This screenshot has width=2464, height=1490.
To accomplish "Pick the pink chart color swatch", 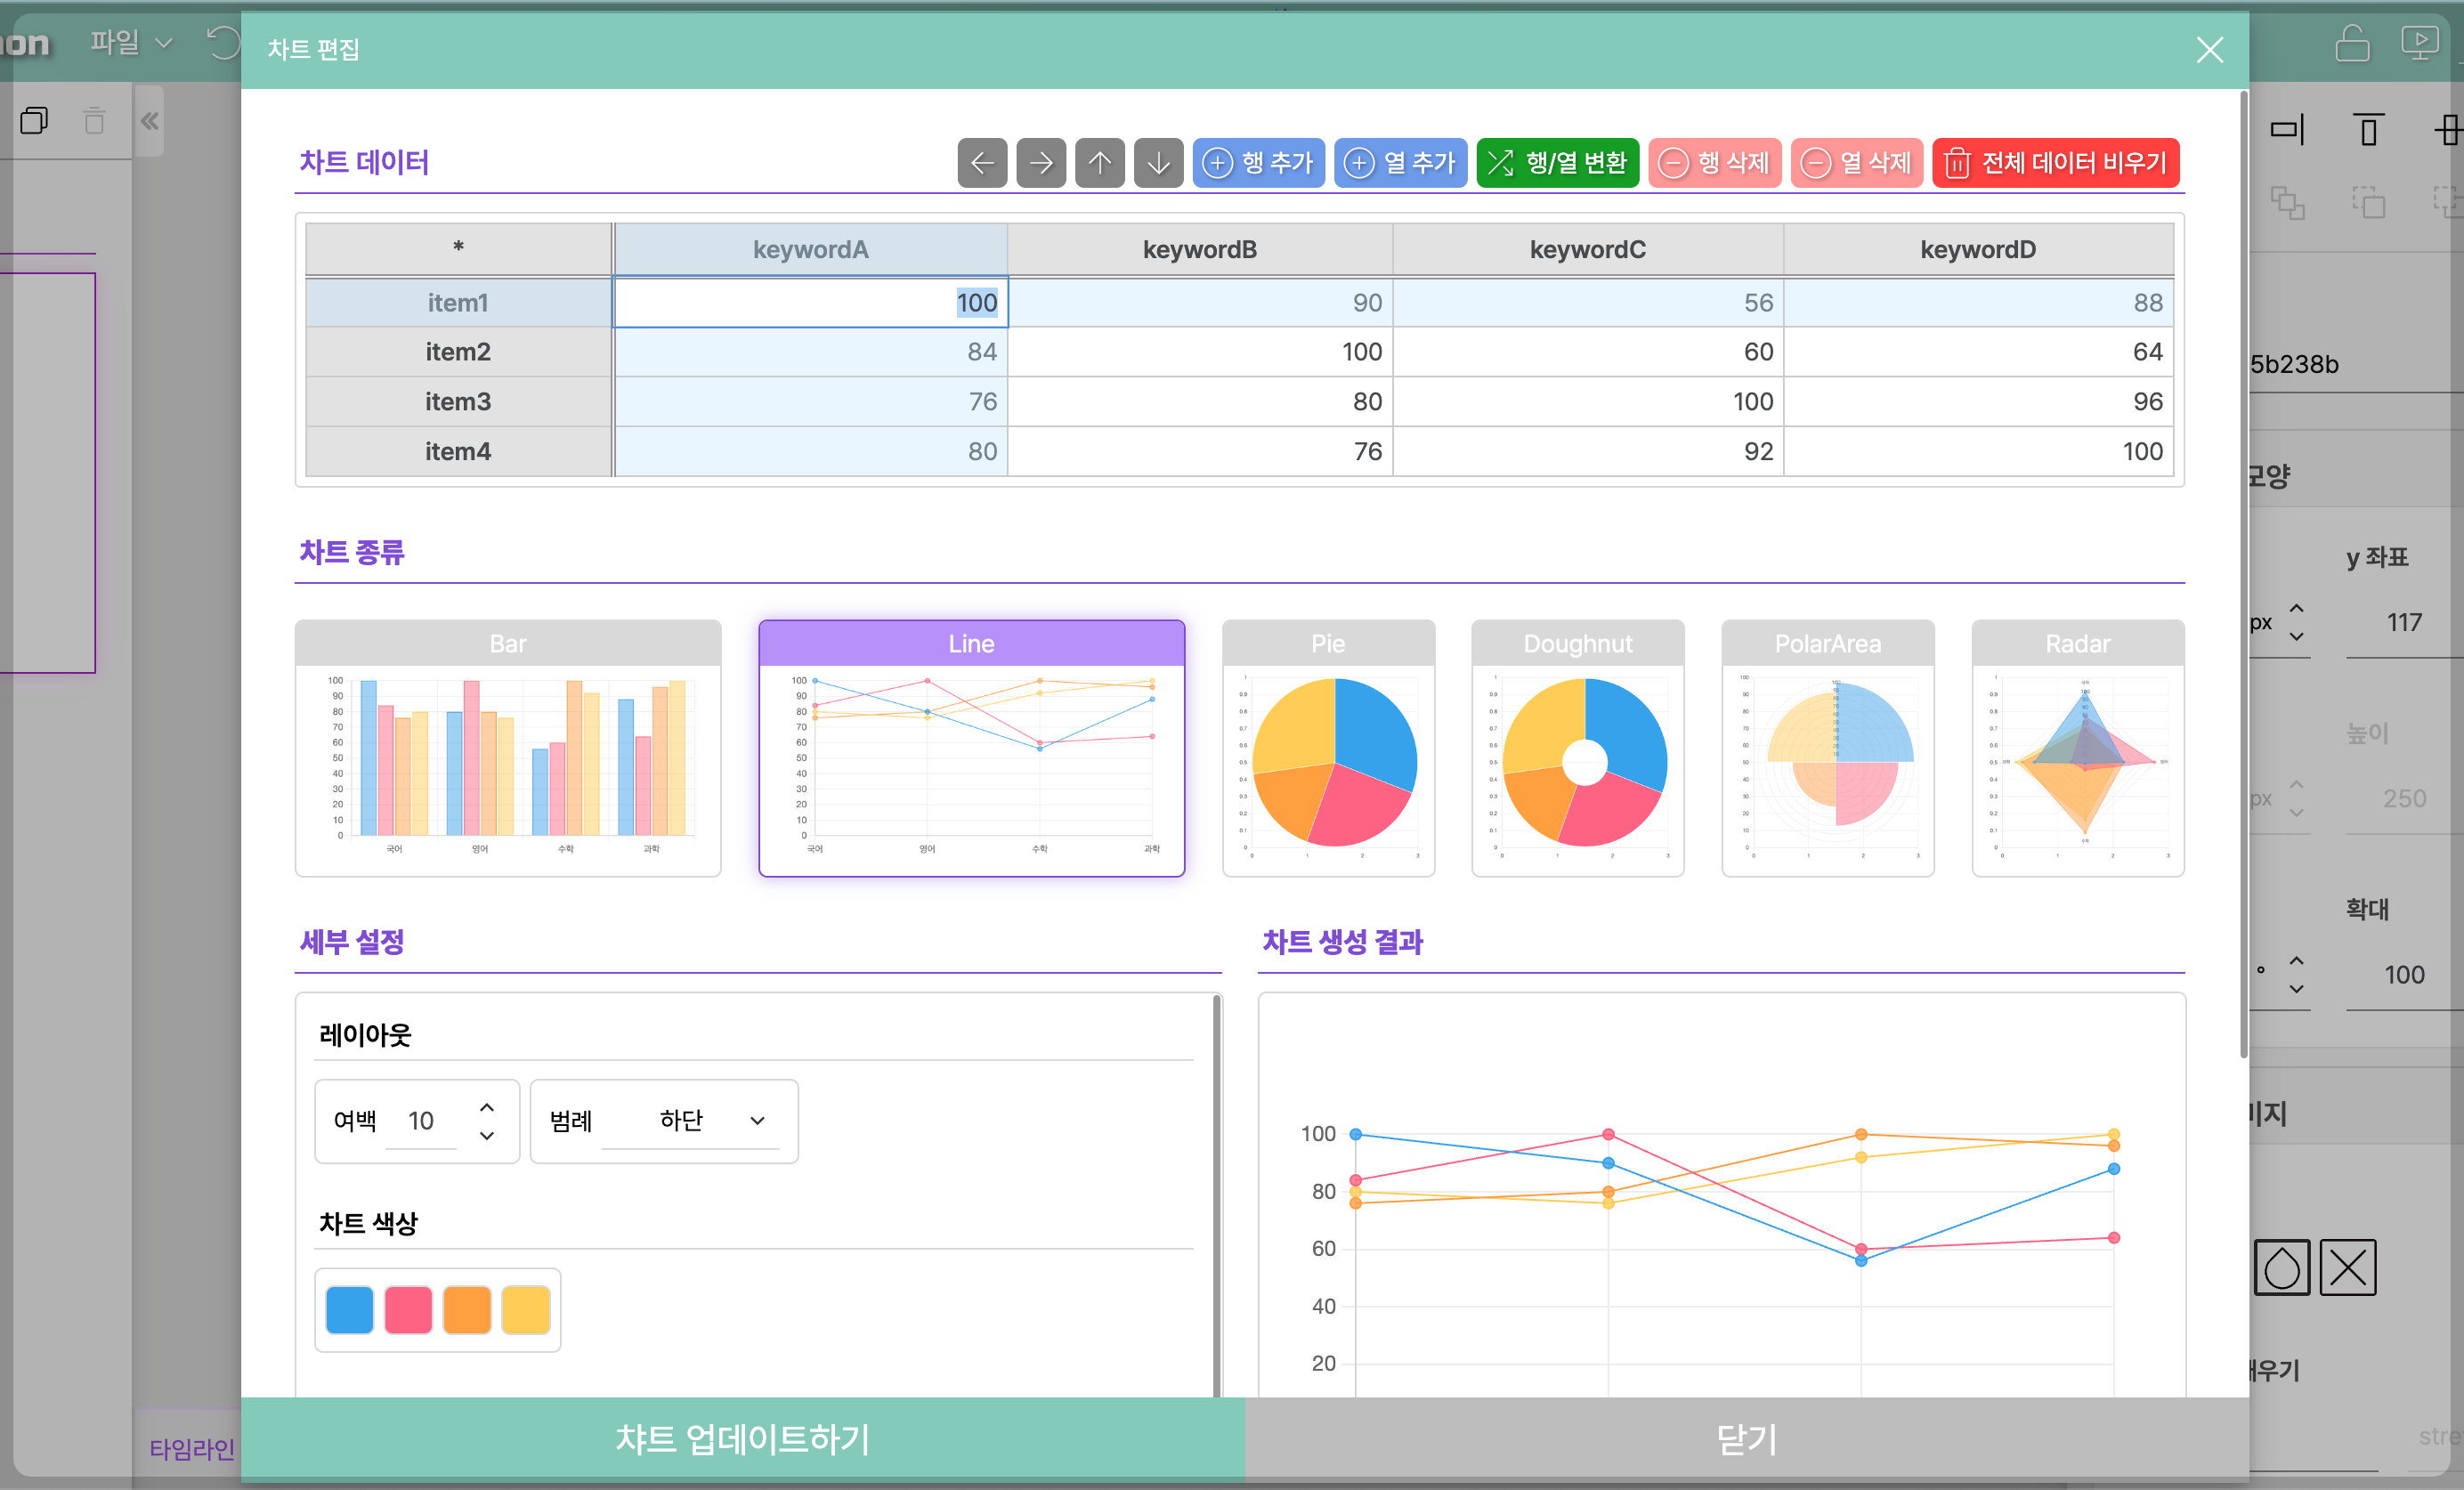I will (x=408, y=1310).
